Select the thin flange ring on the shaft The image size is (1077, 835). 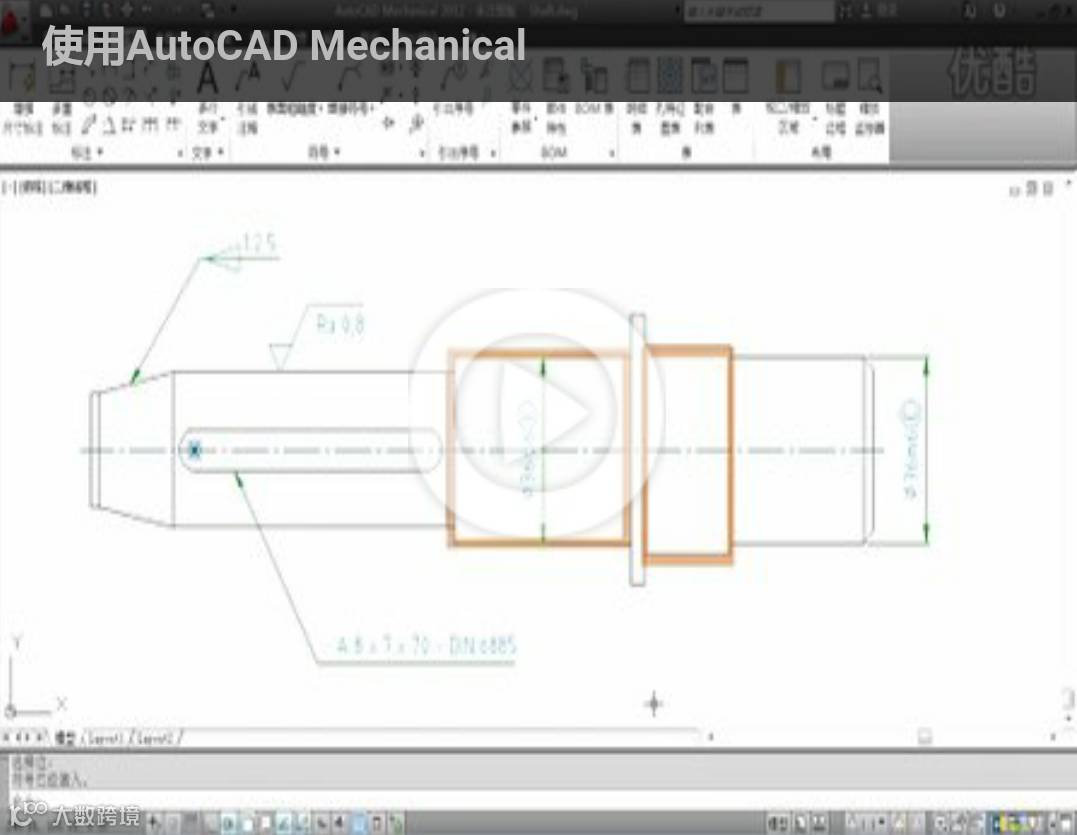(637, 450)
